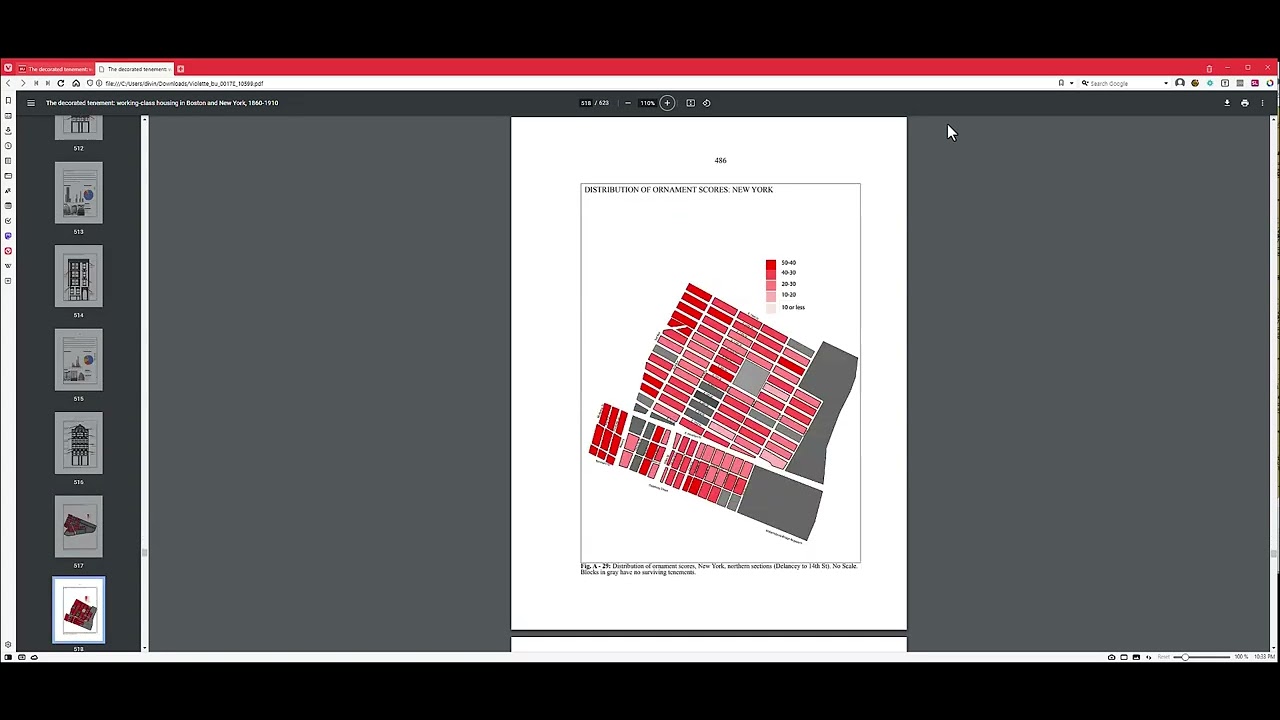Edit the 110% zoom level field

click(x=648, y=103)
